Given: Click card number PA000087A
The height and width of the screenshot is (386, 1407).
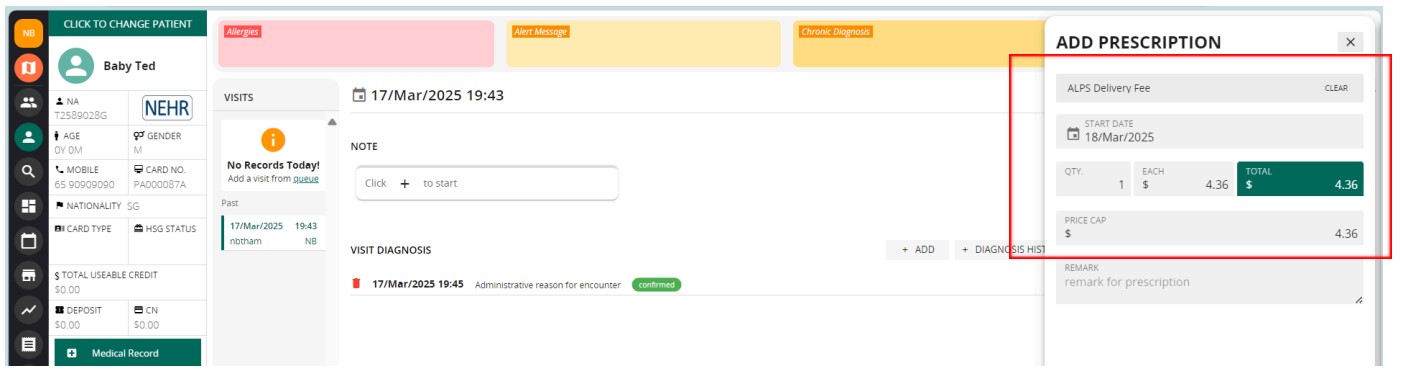Looking at the screenshot, I should 160,185.
